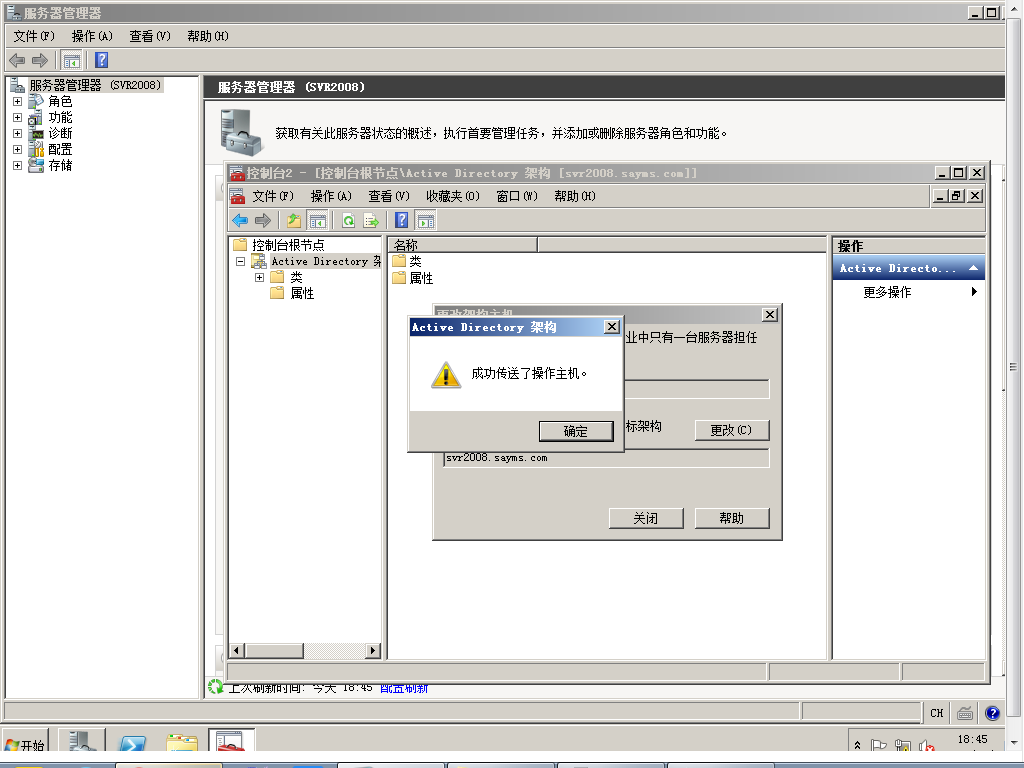
Task: Toggle the action pane icon in console toolbar
Action: point(425,221)
